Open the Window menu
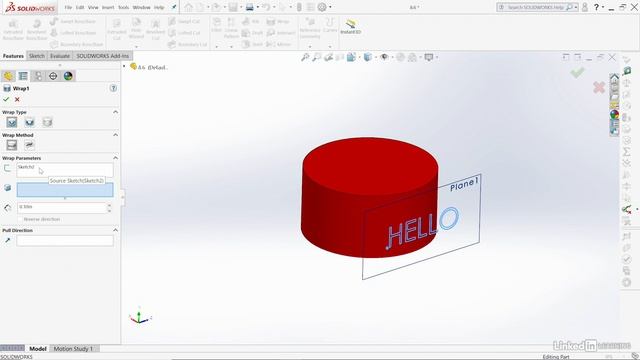This screenshot has height=360, width=640. 142,7
